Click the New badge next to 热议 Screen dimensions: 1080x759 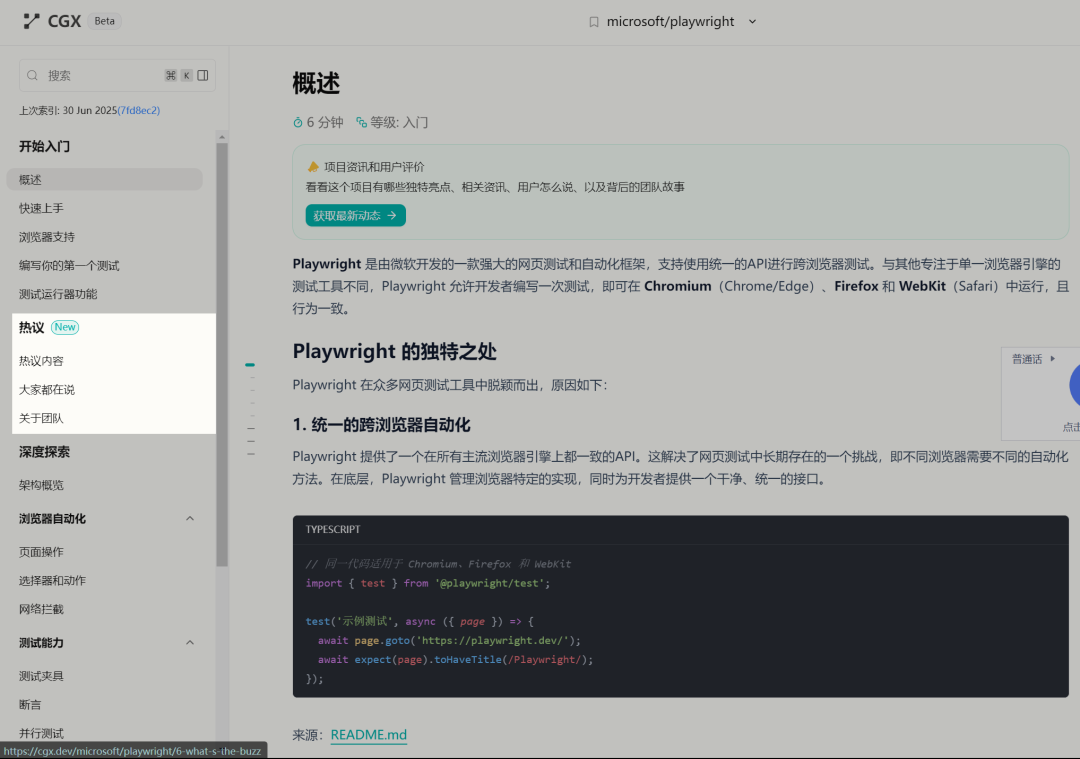65,327
